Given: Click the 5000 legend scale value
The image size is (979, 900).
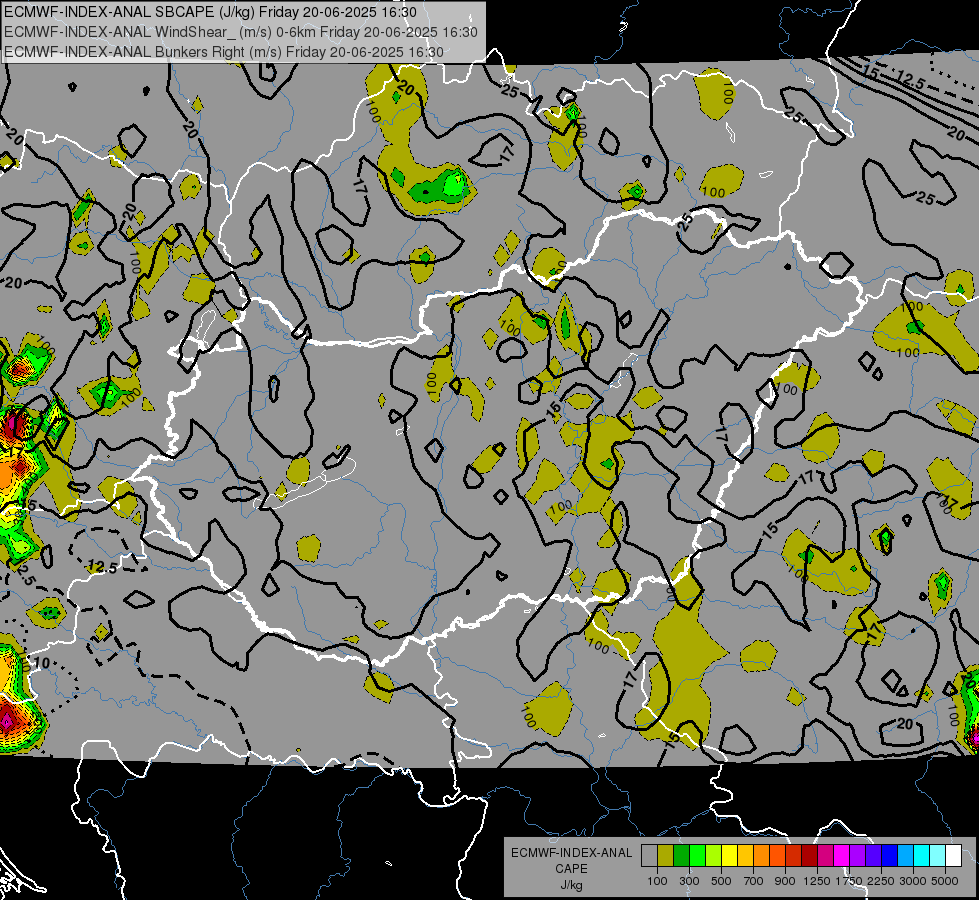Looking at the screenshot, I should [x=945, y=881].
